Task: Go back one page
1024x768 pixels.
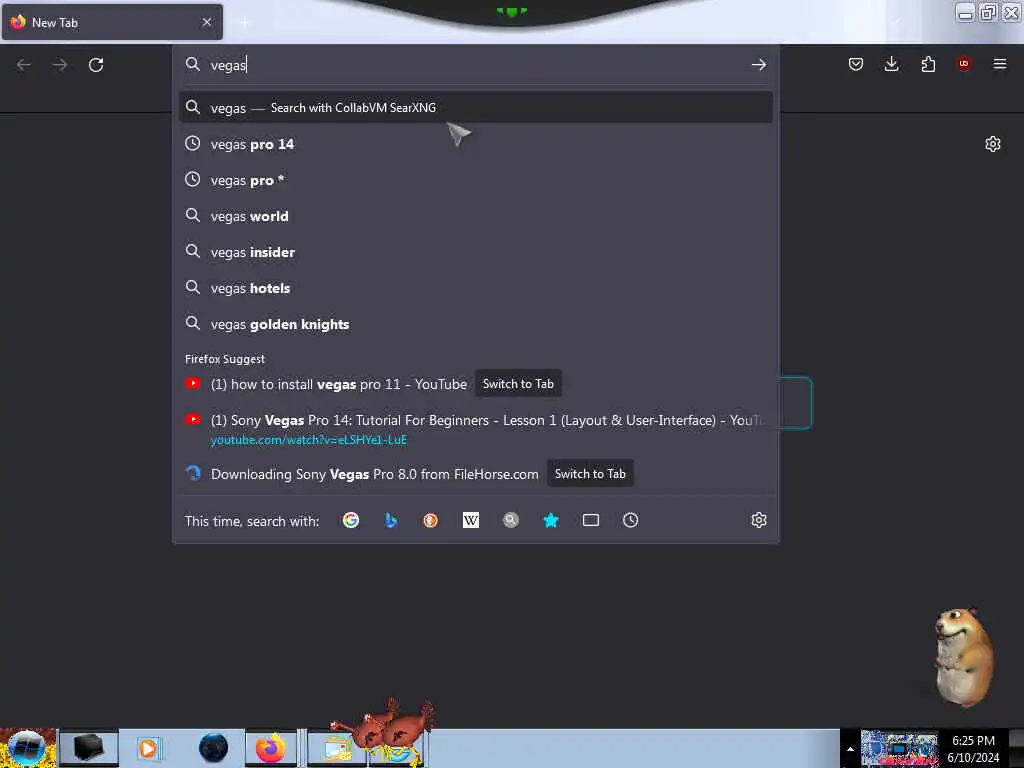Action: [24, 65]
